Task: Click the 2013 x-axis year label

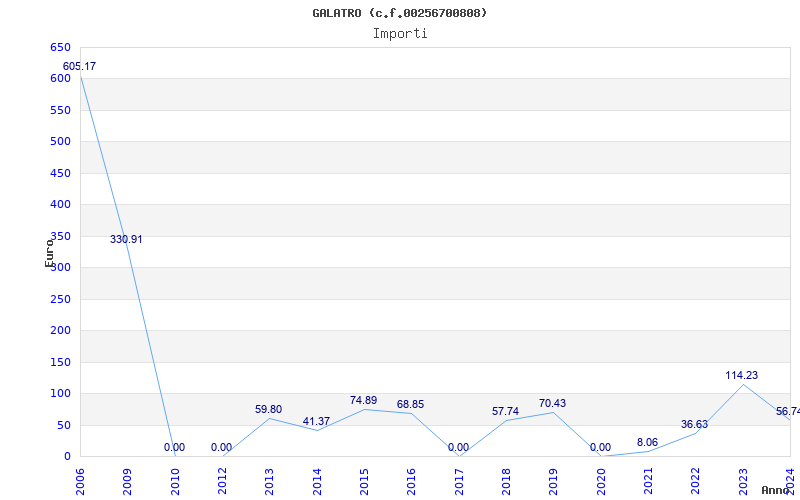Action: [x=269, y=482]
